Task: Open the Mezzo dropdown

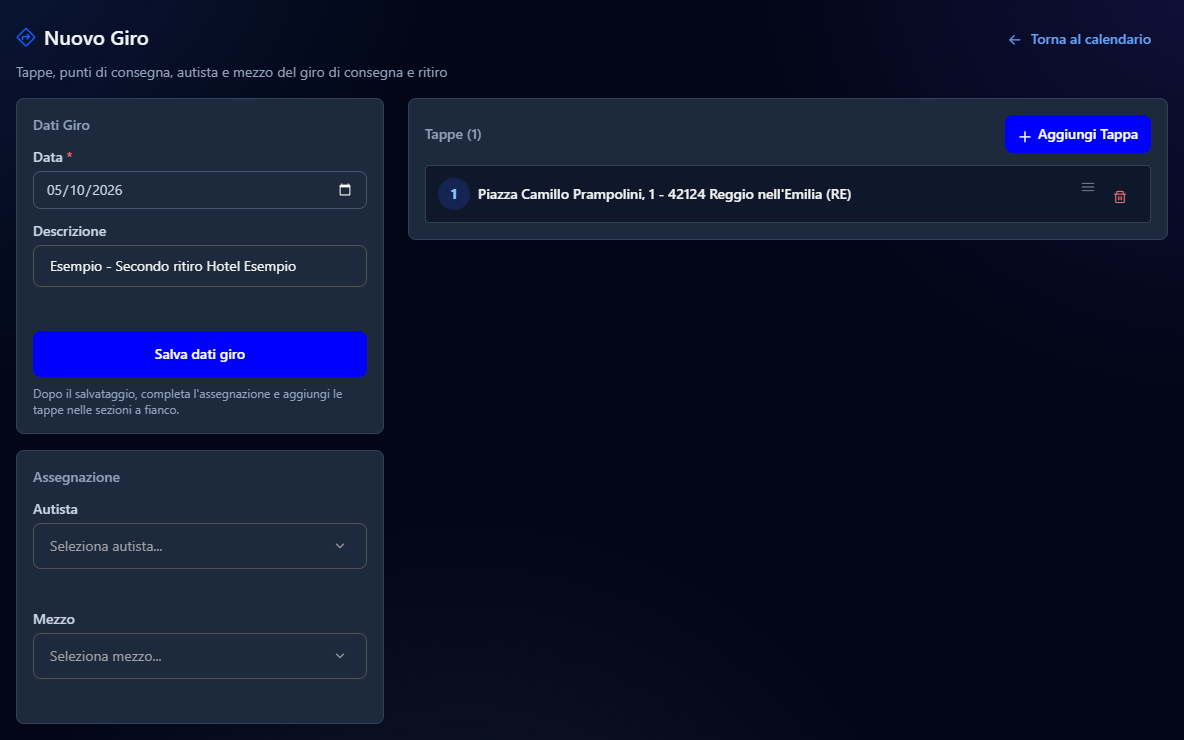Action: [x=200, y=656]
